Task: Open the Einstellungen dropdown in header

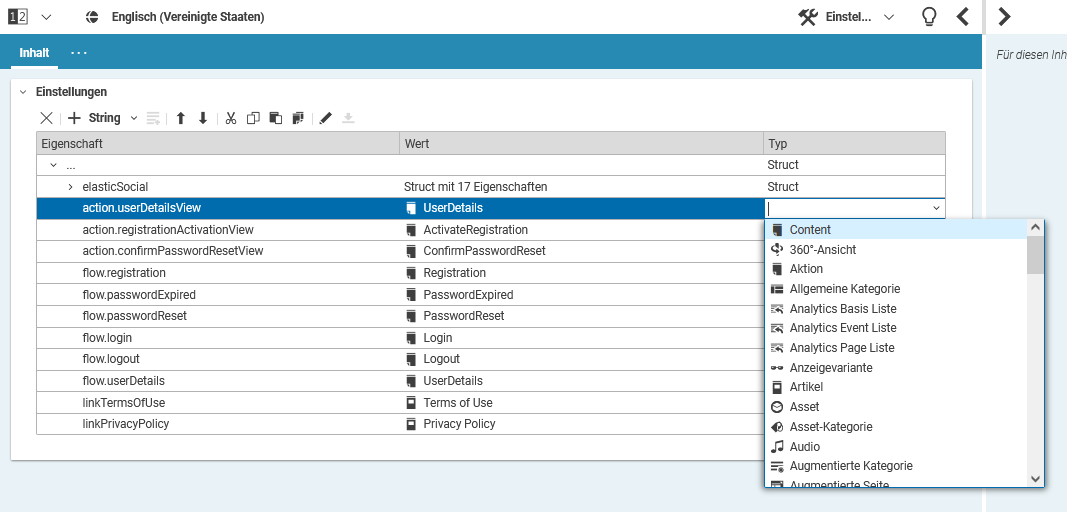Action: pyautogui.click(x=889, y=17)
